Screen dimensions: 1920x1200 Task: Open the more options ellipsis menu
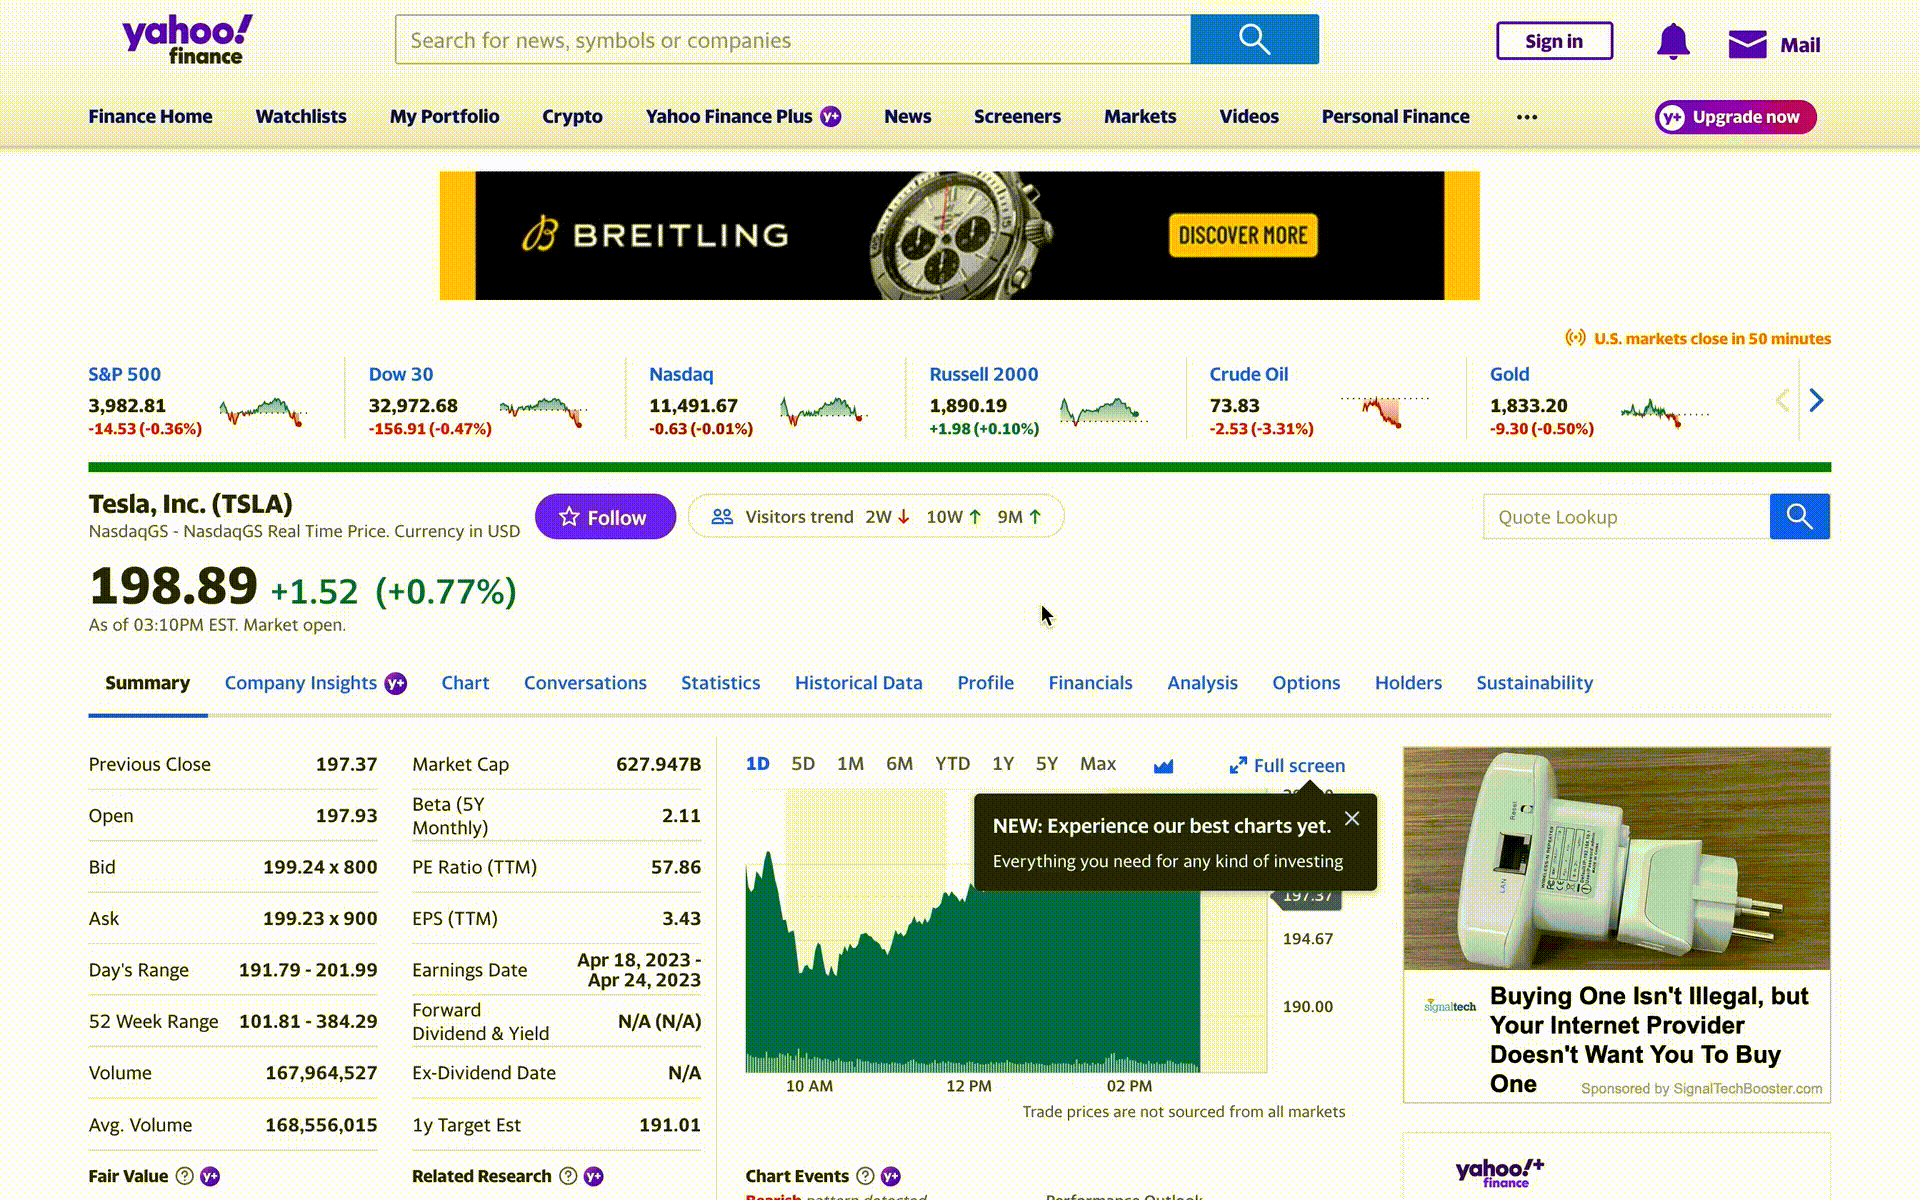pos(1527,117)
